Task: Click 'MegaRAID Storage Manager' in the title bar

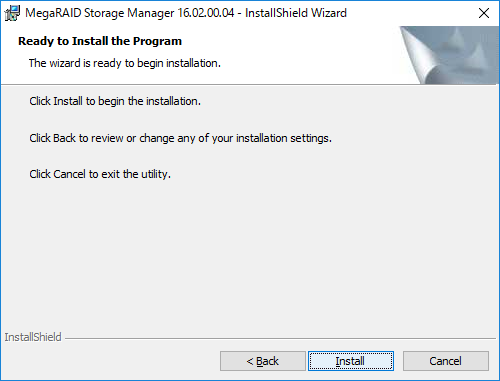Action: [x=100, y=13]
